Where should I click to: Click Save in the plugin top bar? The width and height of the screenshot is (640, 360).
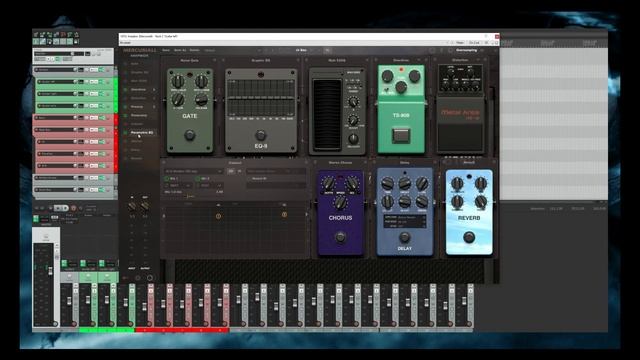click(x=166, y=50)
